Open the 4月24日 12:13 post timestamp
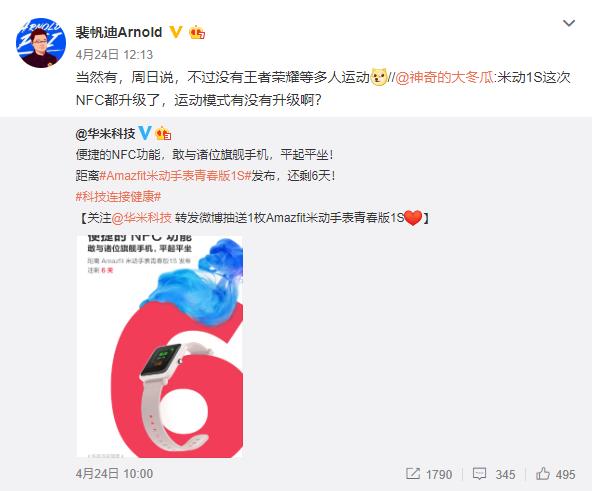Image resolution: width=592 pixels, height=491 pixels. (114, 55)
